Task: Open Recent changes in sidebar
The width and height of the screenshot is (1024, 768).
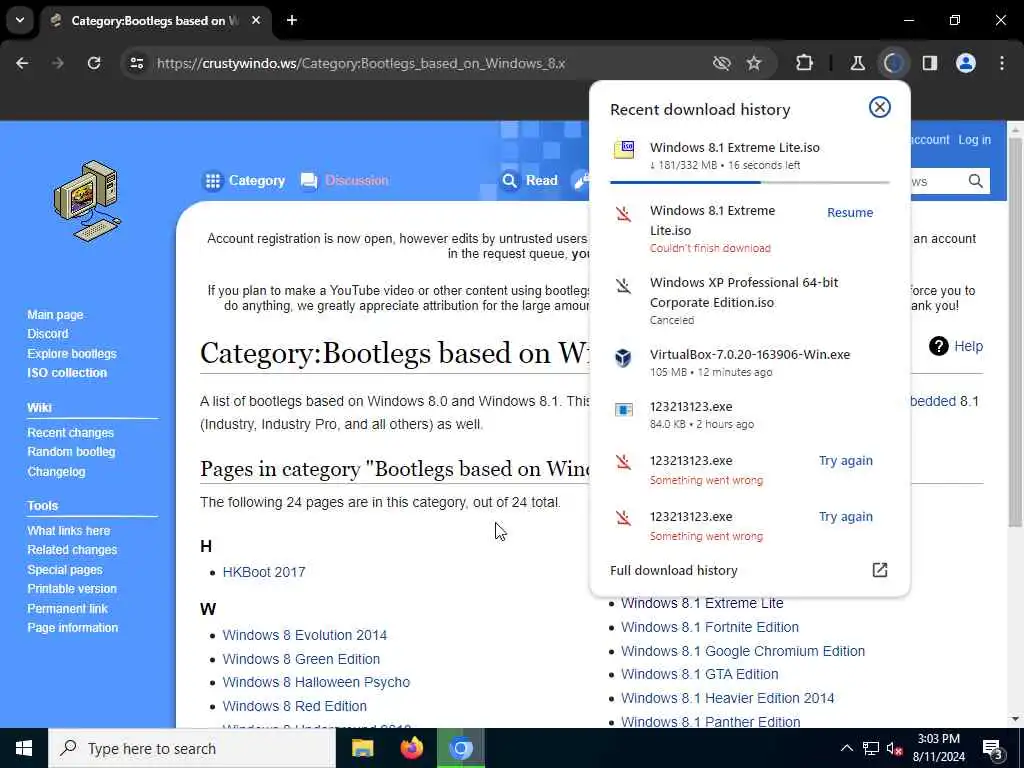Action: [71, 433]
